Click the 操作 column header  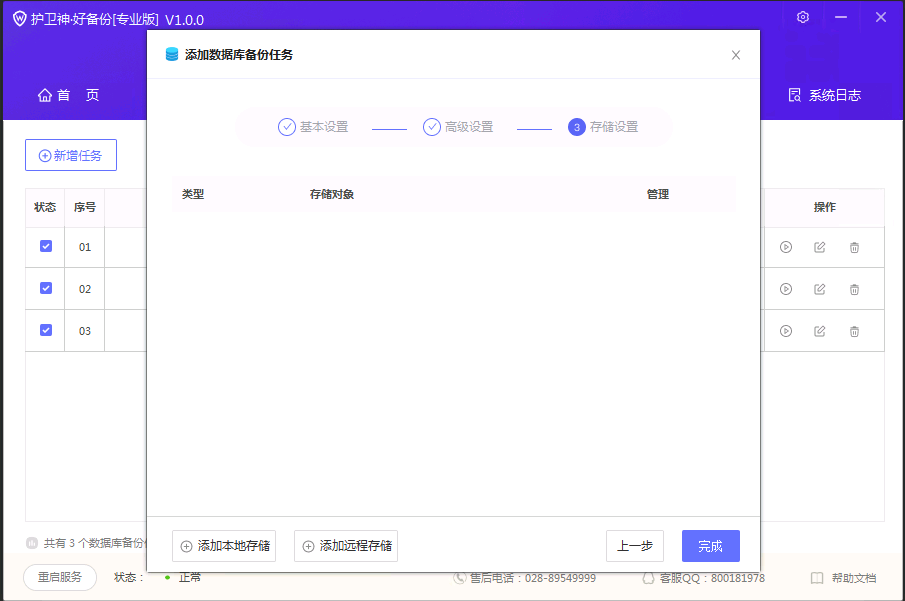tap(824, 207)
